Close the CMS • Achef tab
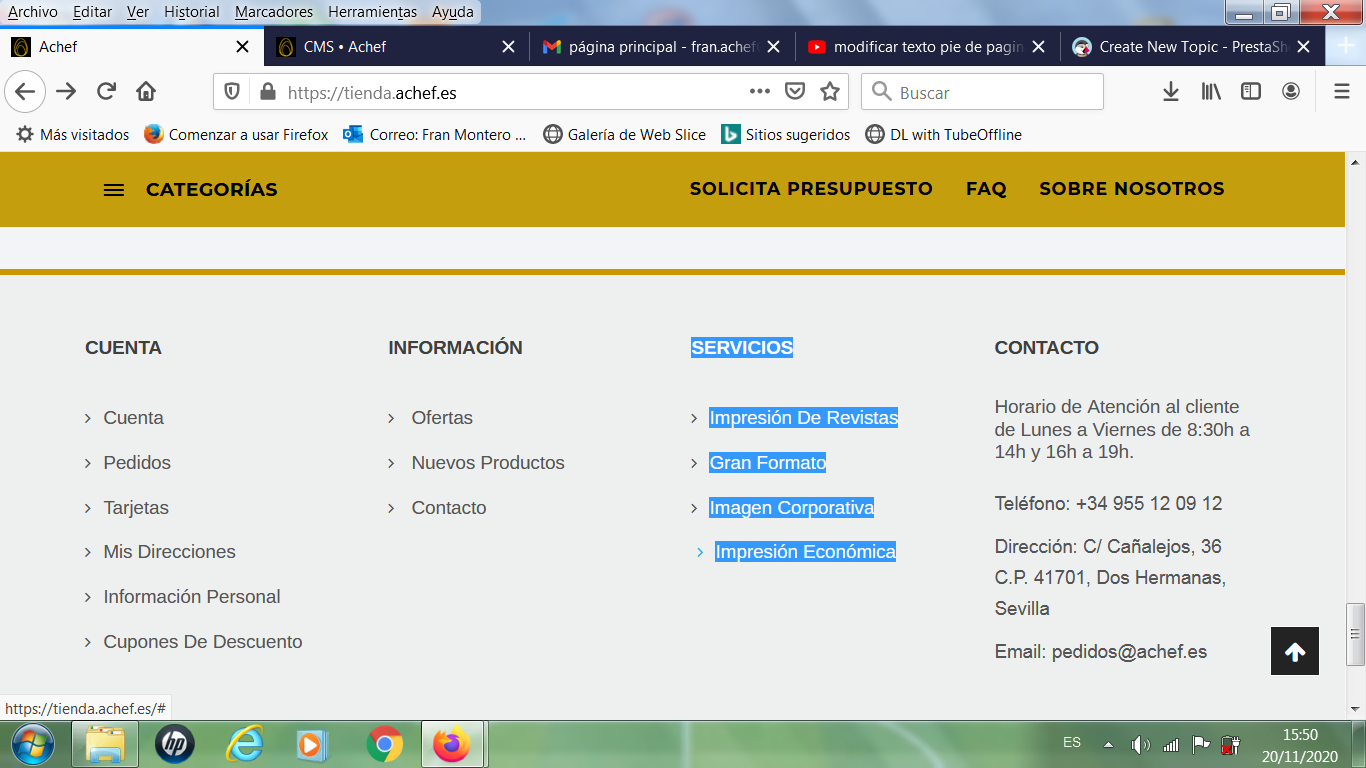This screenshot has height=768, width=1366. pos(508,47)
